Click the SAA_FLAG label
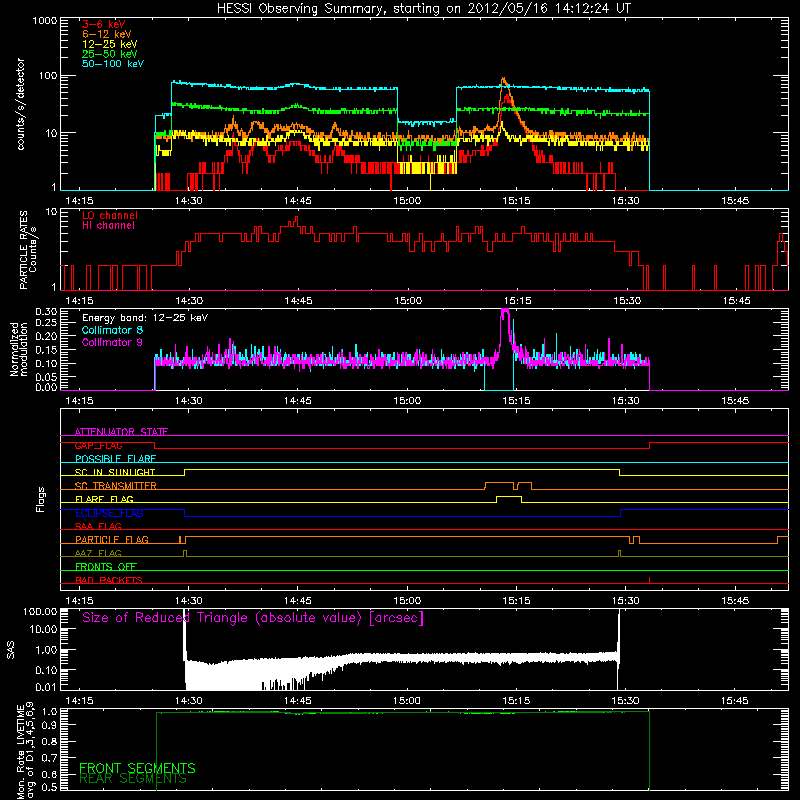The image size is (800, 800). coord(98,526)
